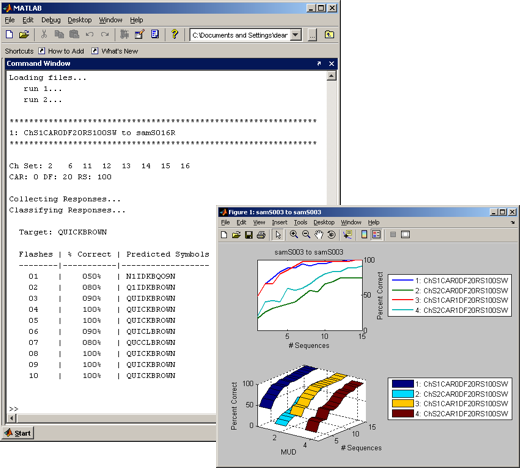The height and width of the screenshot is (469, 521).
Task: Toggle Edit Plot arrow tool in Figure 1
Action: [277, 235]
